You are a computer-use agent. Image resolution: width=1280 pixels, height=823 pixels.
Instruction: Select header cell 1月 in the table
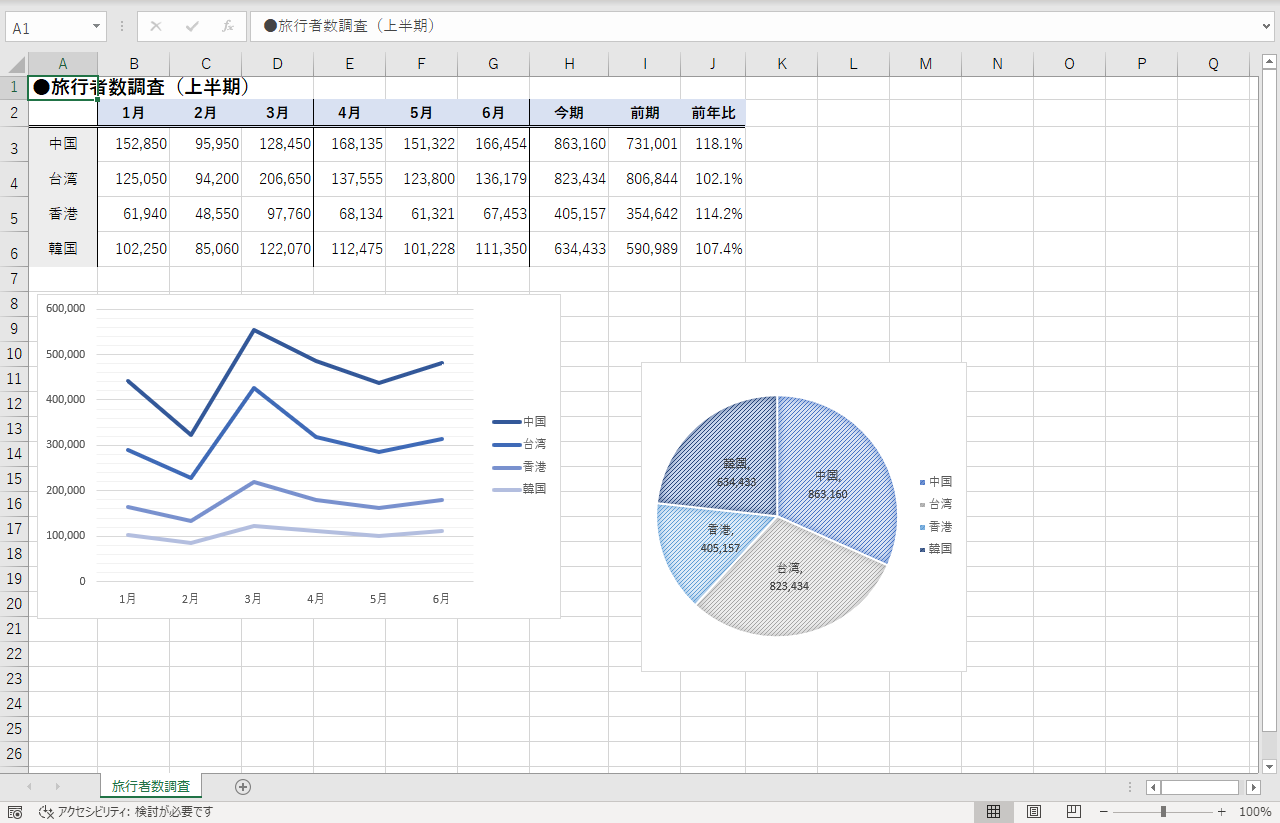click(134, 112)
